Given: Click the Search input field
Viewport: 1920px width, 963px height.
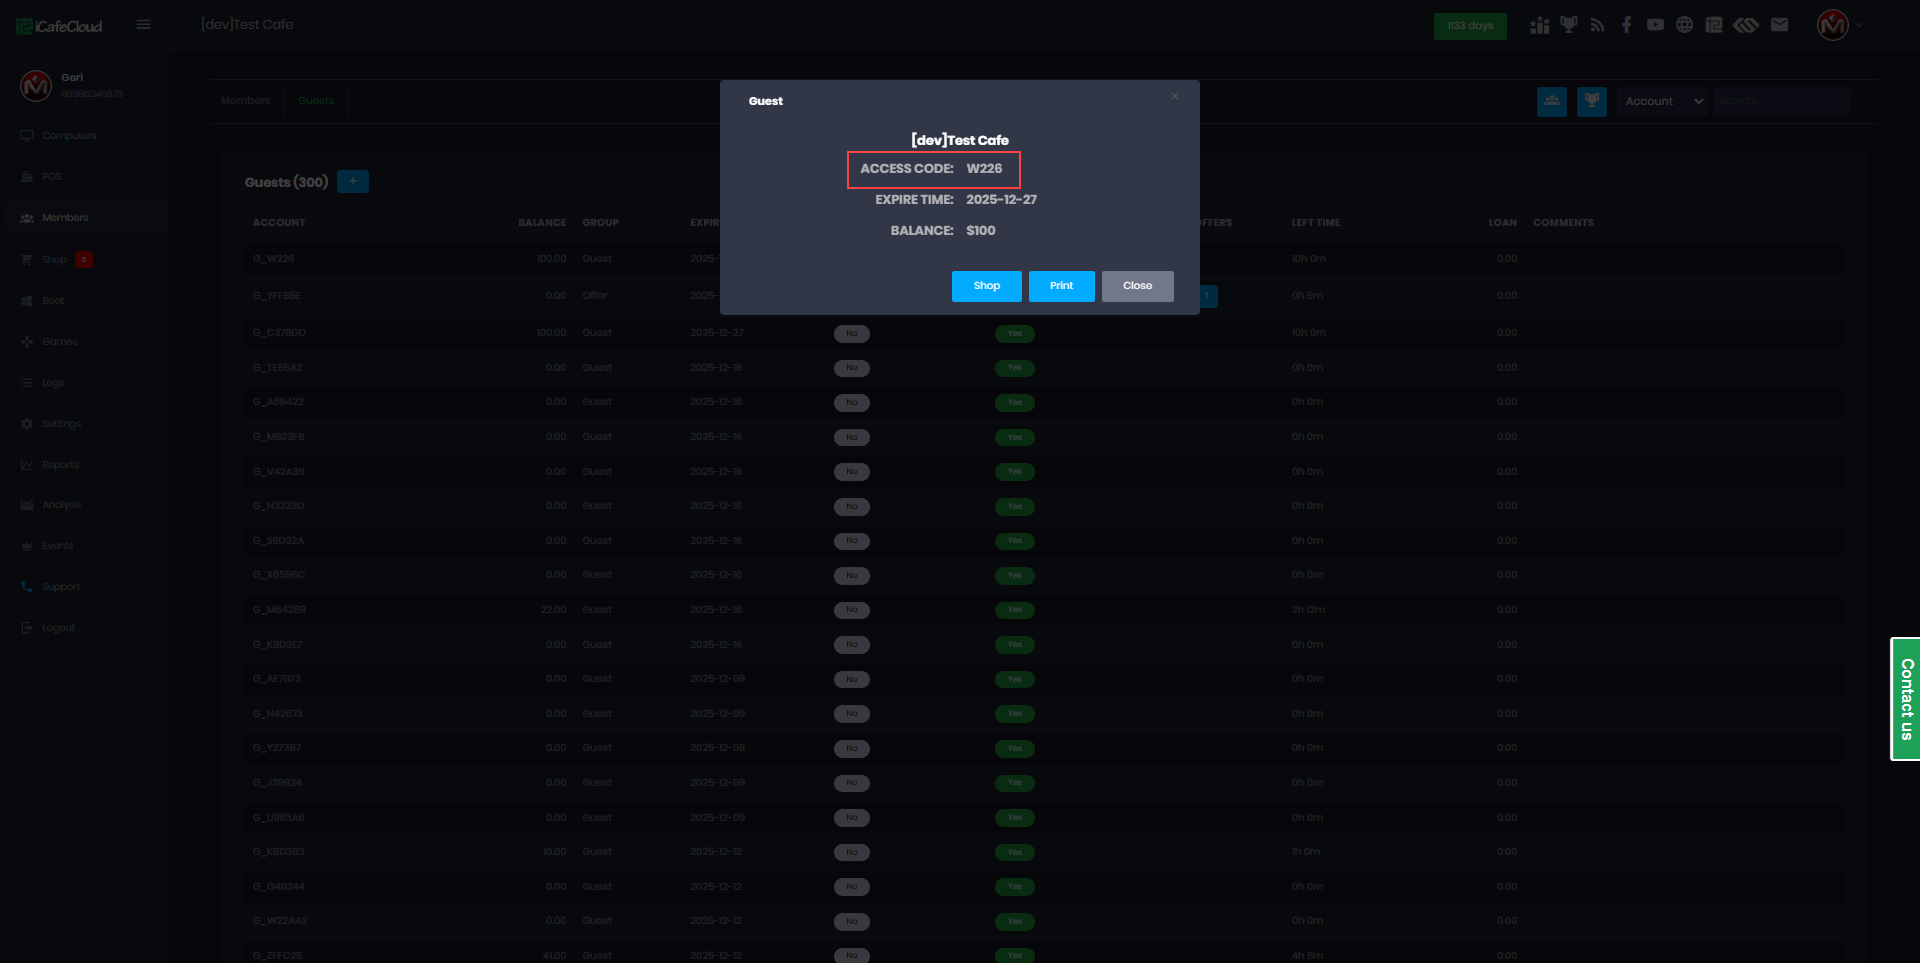Looking at the screenshot, I should [x=1782, y=101].
